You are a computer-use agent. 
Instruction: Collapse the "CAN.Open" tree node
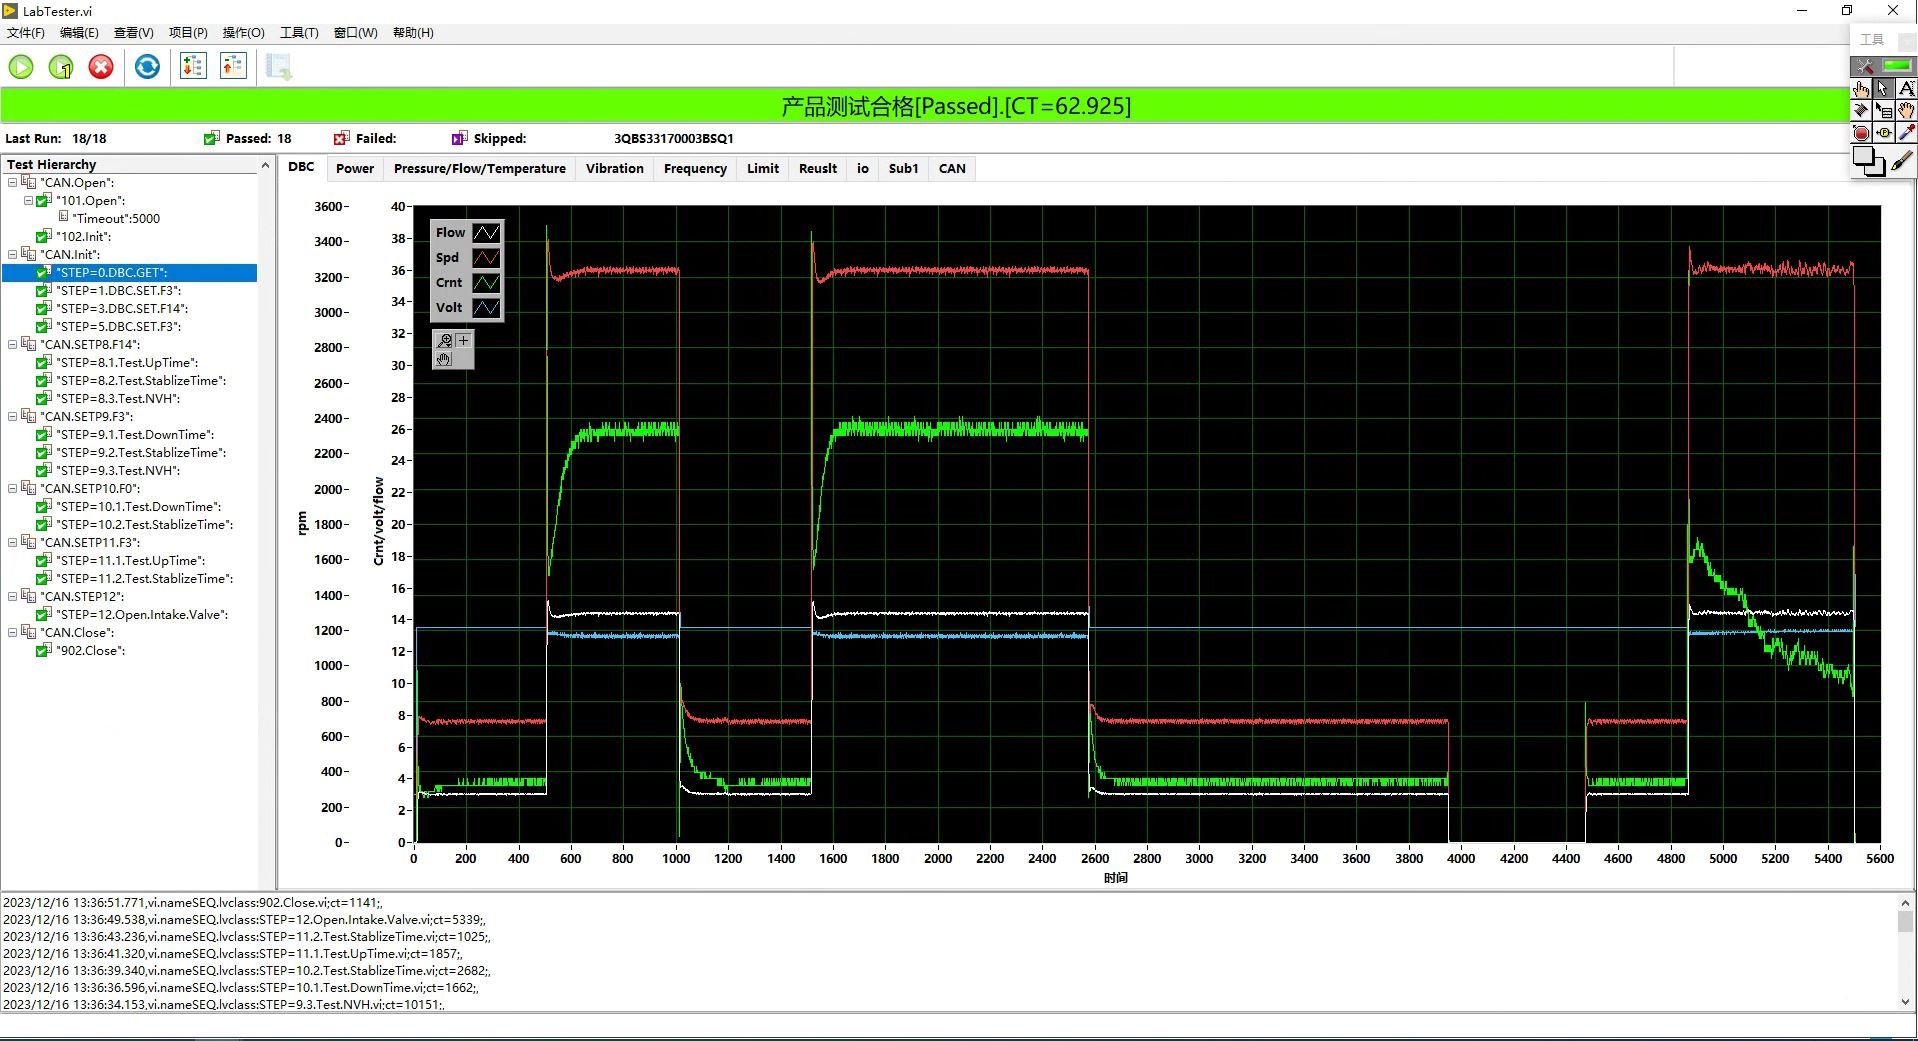(12, 183)
